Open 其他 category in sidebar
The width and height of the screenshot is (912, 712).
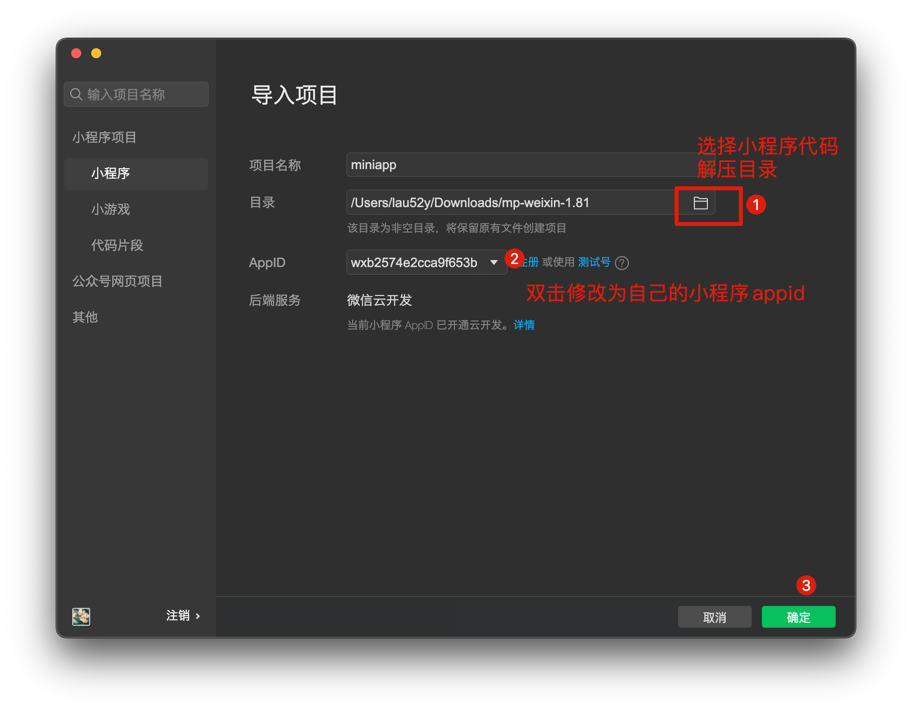(85, 317)
